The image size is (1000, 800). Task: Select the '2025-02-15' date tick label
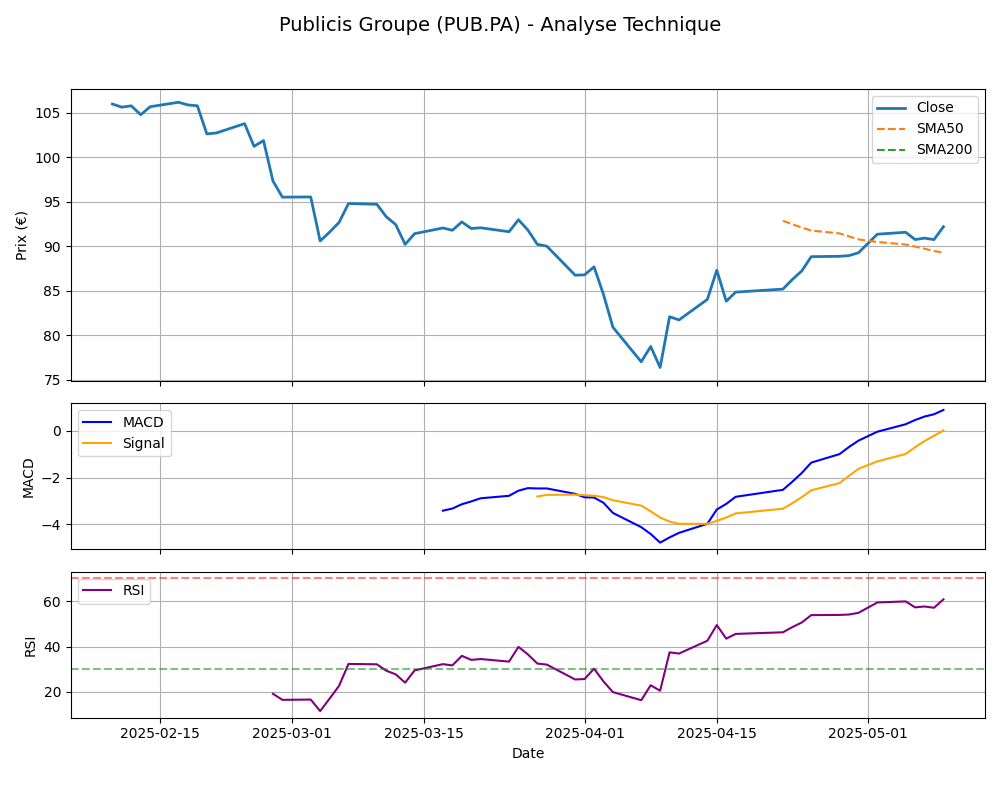tap(160, 734)
